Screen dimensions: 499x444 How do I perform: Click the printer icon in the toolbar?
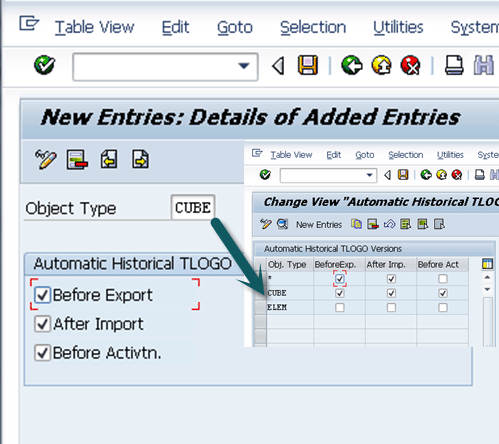[454, 65]
